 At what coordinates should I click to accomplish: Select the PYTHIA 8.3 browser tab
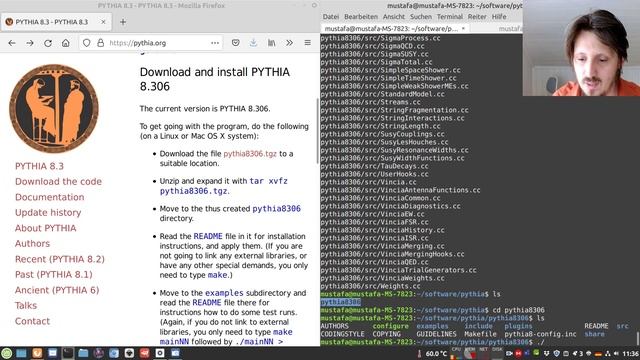56,22
